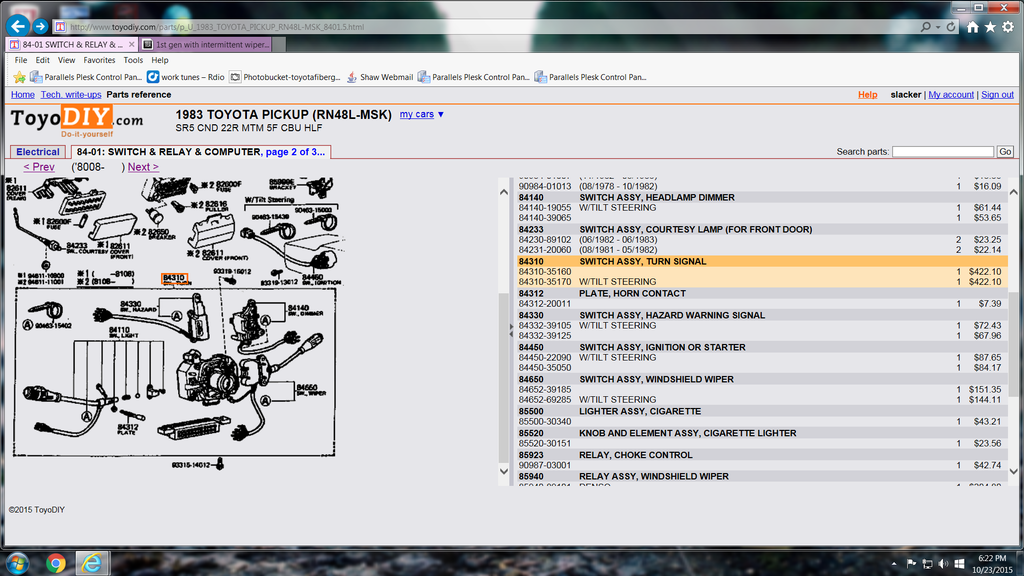Open the 'work tunes – Rdio' bookmark
The image size is (1024, 576).
[185, 77]
